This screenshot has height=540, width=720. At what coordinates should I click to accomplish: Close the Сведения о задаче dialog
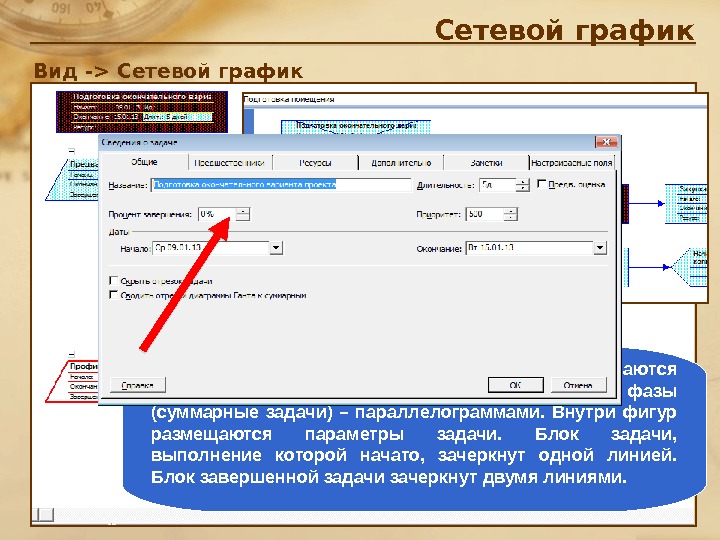(x=606, y=142)
